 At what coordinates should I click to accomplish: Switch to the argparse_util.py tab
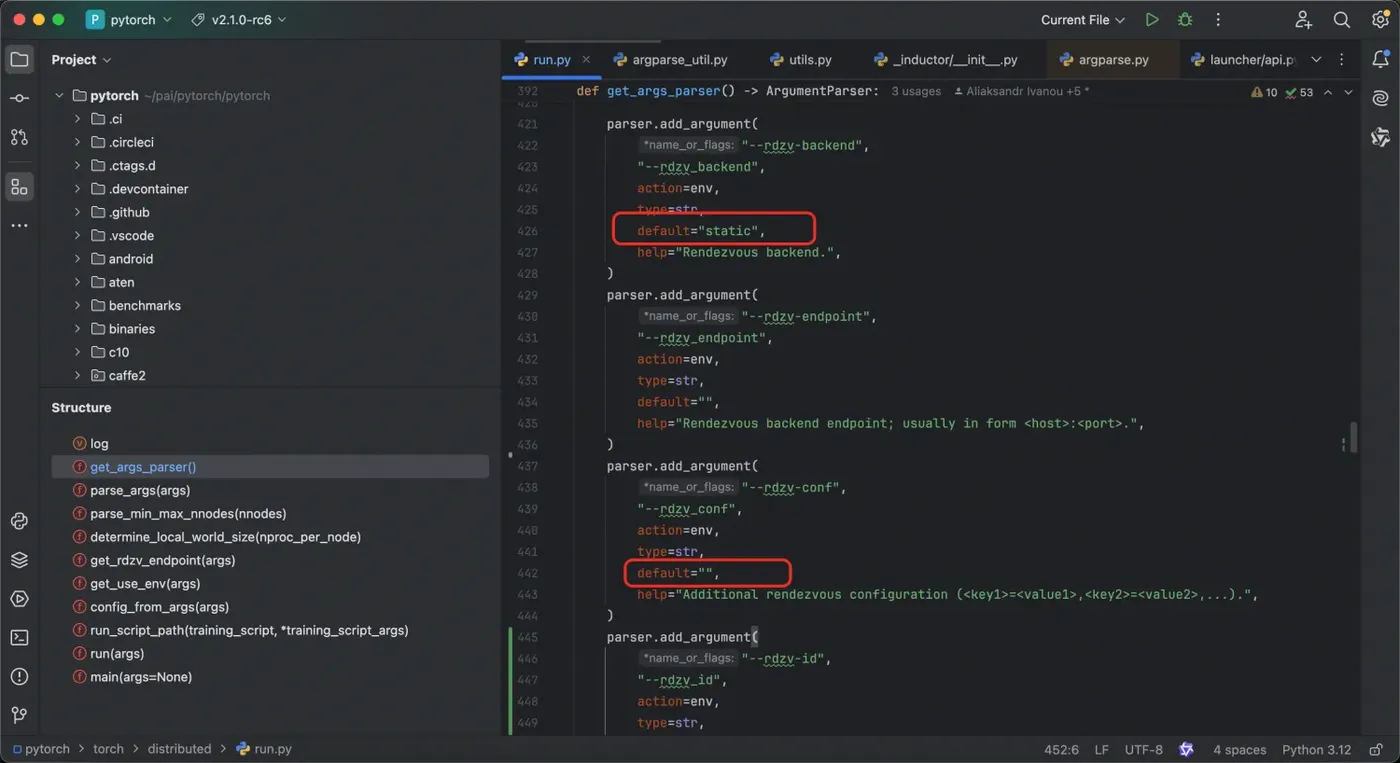point(670,60)
